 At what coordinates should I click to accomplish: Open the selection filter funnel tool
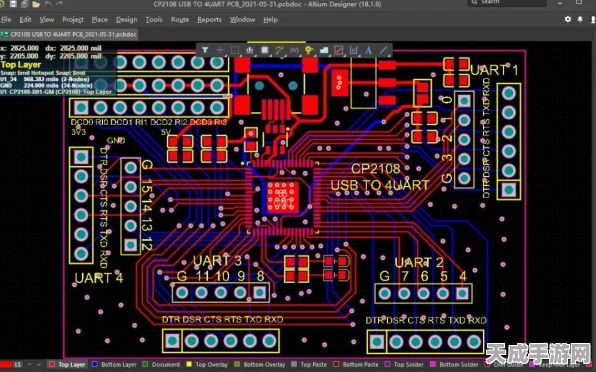205,50
